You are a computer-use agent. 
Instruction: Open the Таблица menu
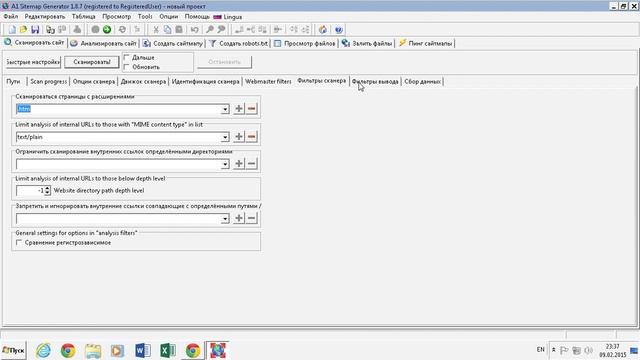pos(84,17)
